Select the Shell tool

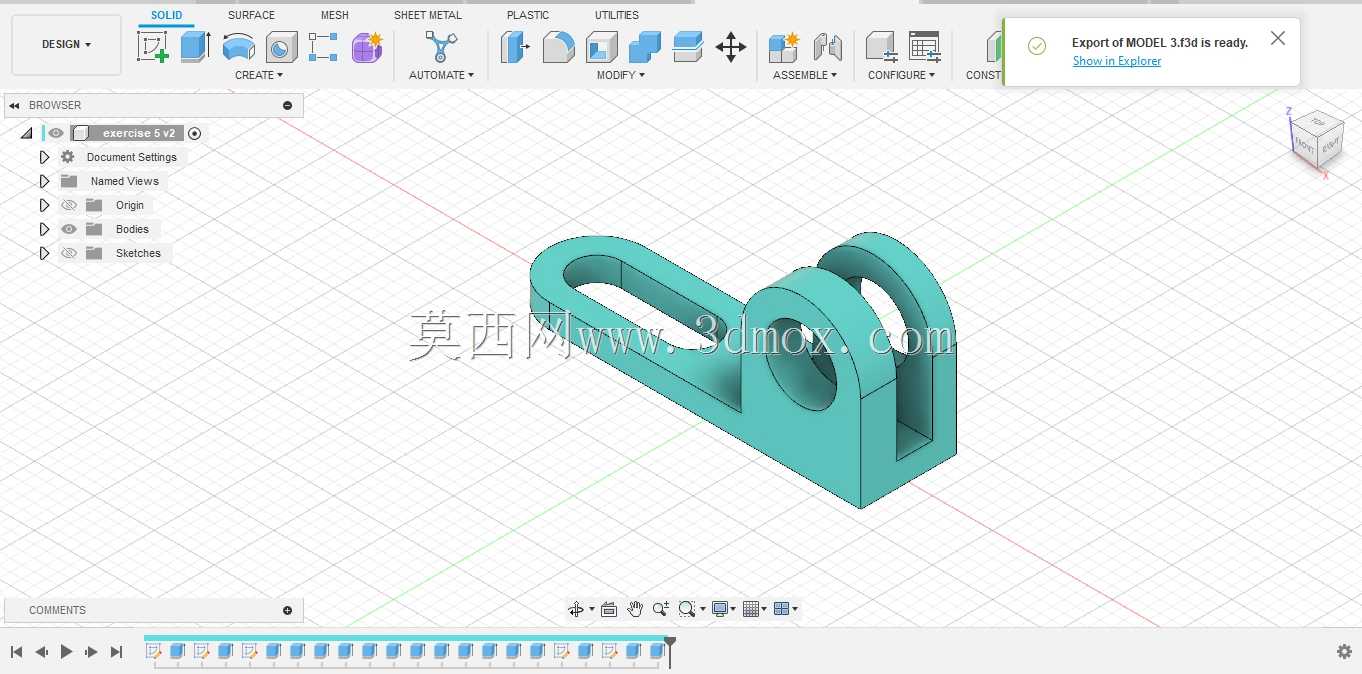[x=602, y=47]
